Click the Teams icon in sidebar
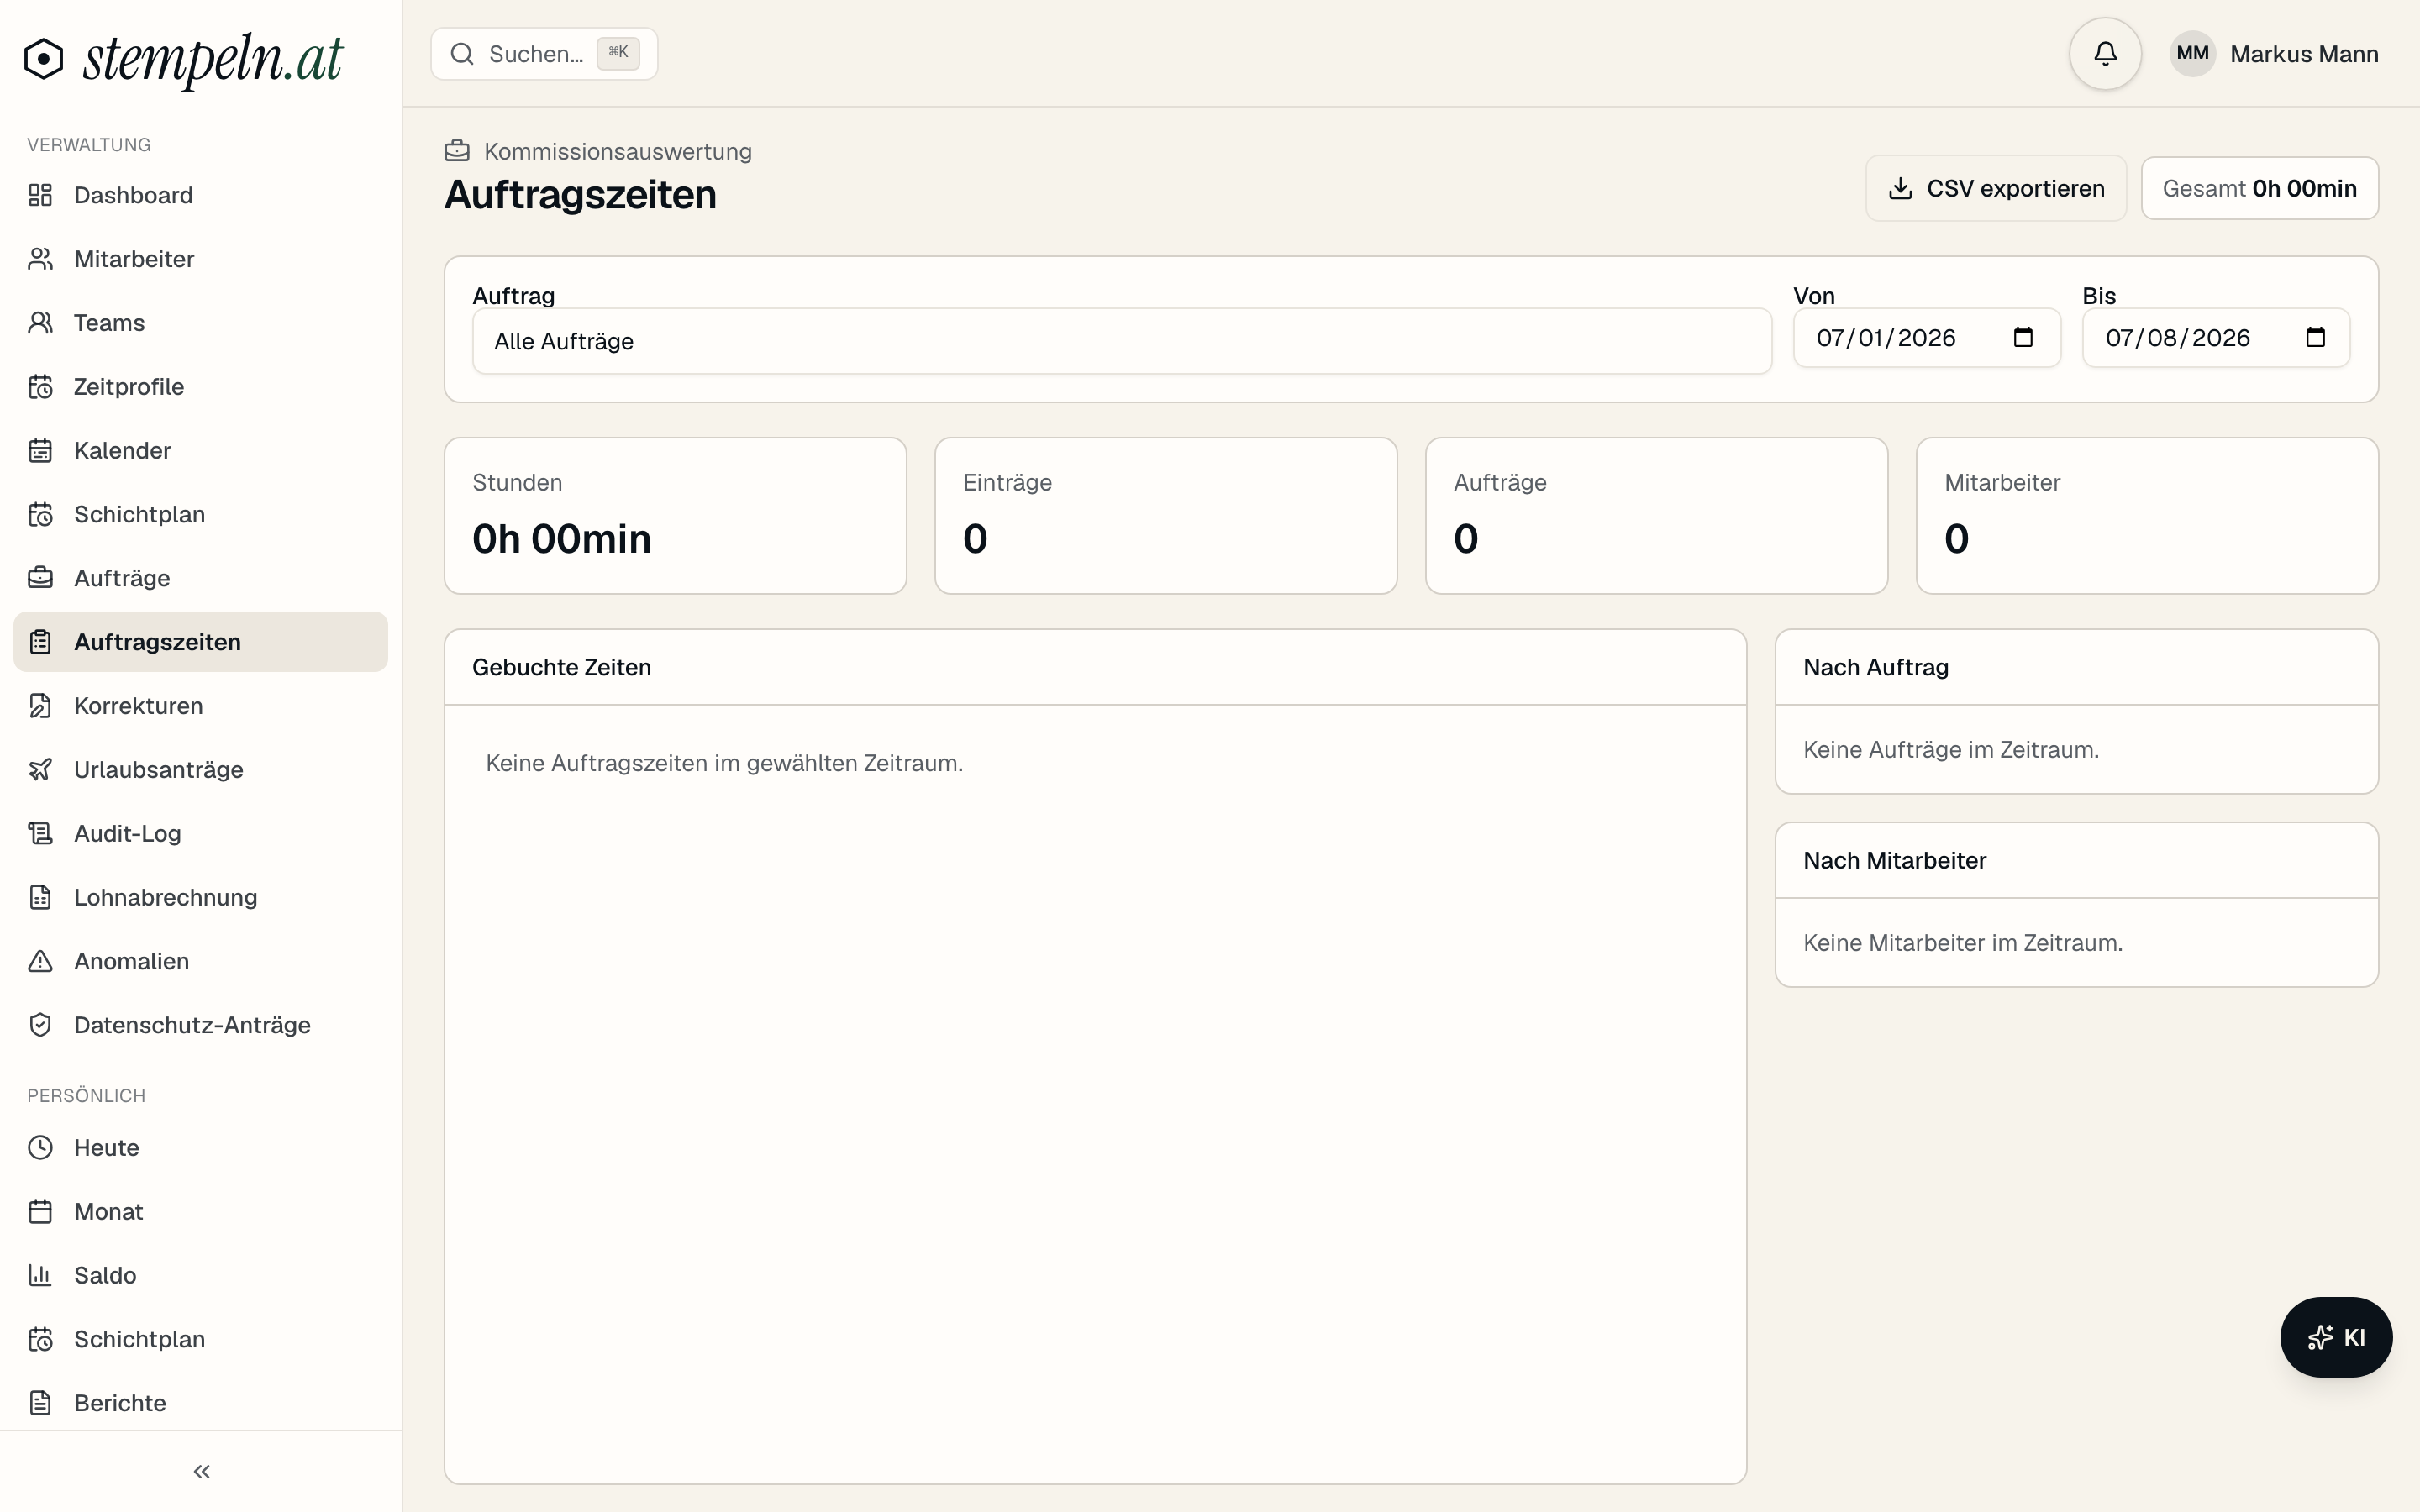Screen dimensions: 2420x1512 (40, 323)
